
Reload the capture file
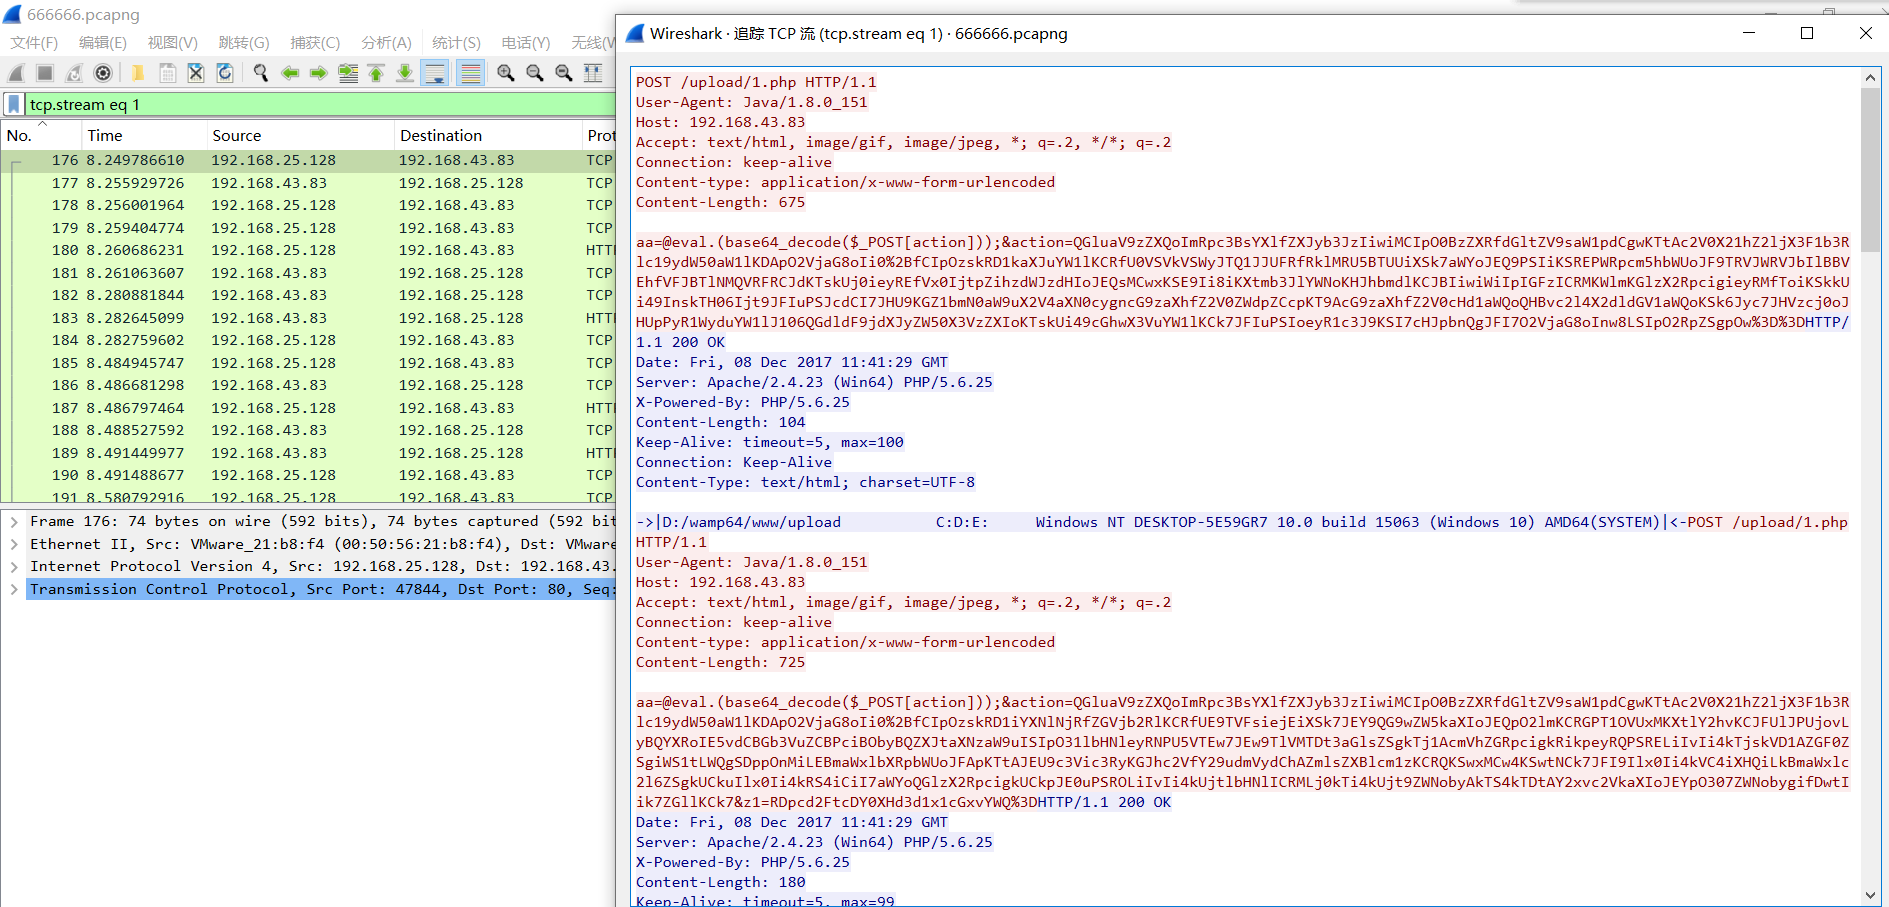tap(225, 73)
